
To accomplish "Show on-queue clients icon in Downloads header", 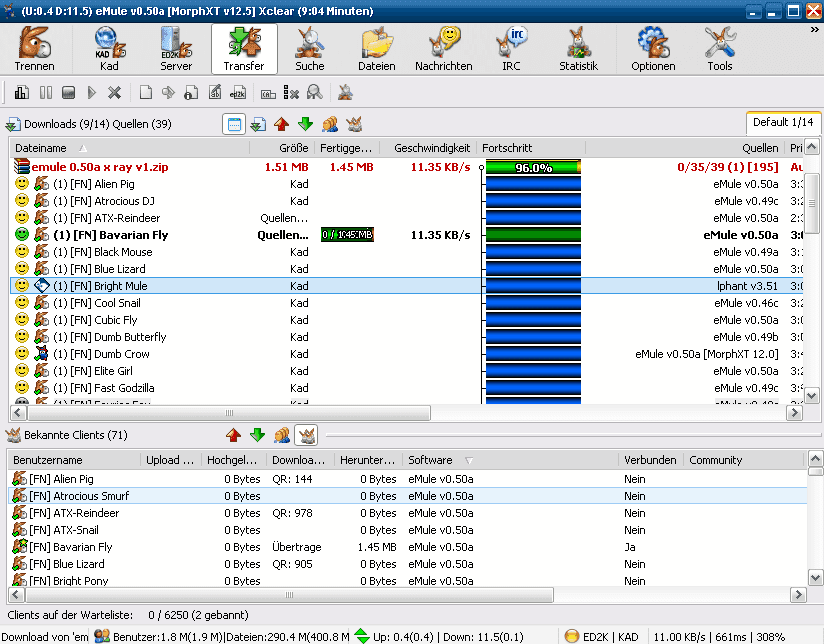I will click(x=329, y=125).
